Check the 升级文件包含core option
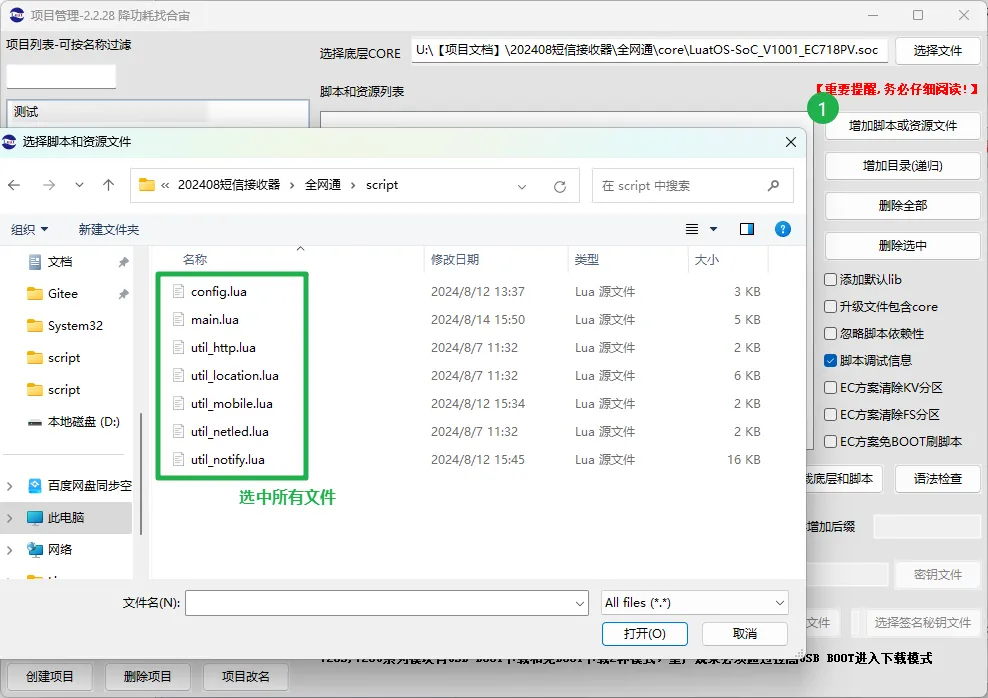This screenshot has width=988, height=698. point(830,307)
